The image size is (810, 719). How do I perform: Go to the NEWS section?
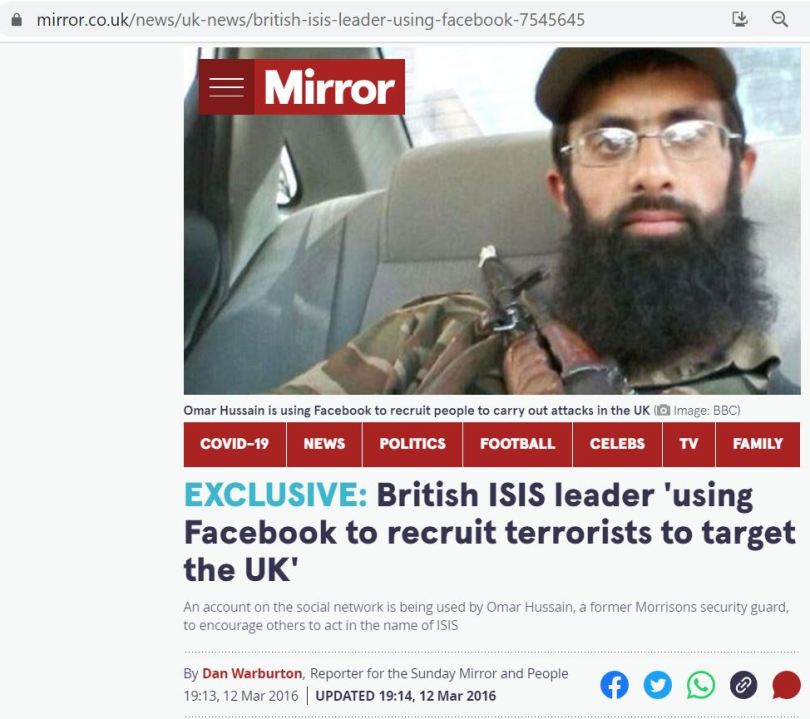[x=324, y=444]
